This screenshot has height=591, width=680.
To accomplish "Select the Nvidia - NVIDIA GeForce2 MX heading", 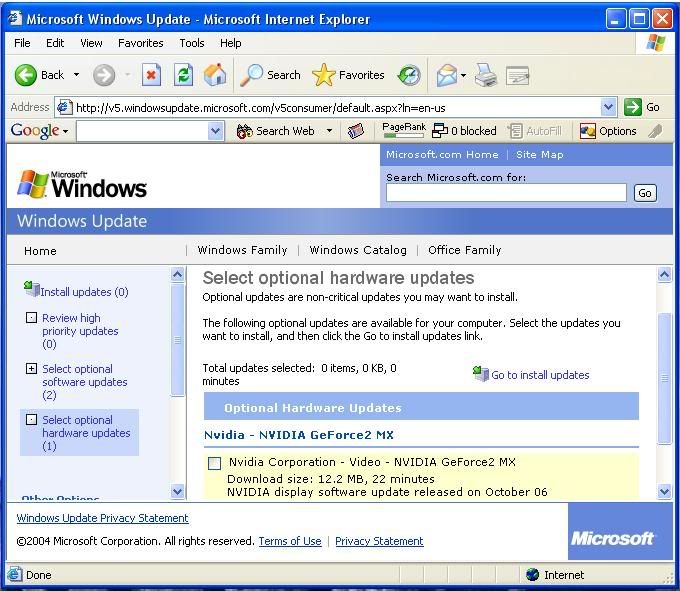I will click(x=299, y=435).
